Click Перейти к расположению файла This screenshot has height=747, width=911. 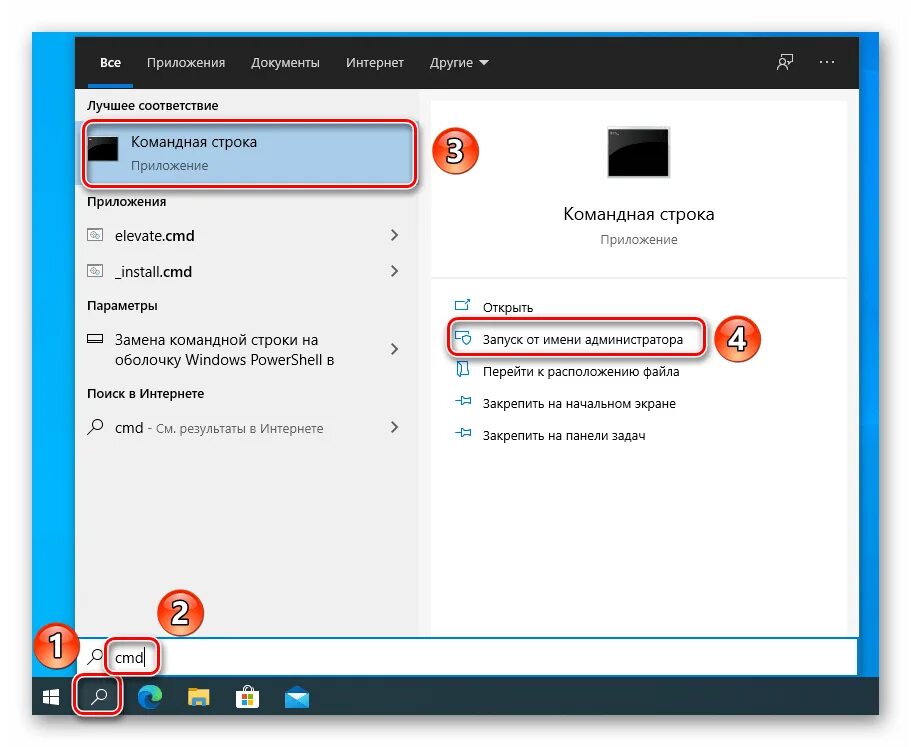click(x=581, y=371)
